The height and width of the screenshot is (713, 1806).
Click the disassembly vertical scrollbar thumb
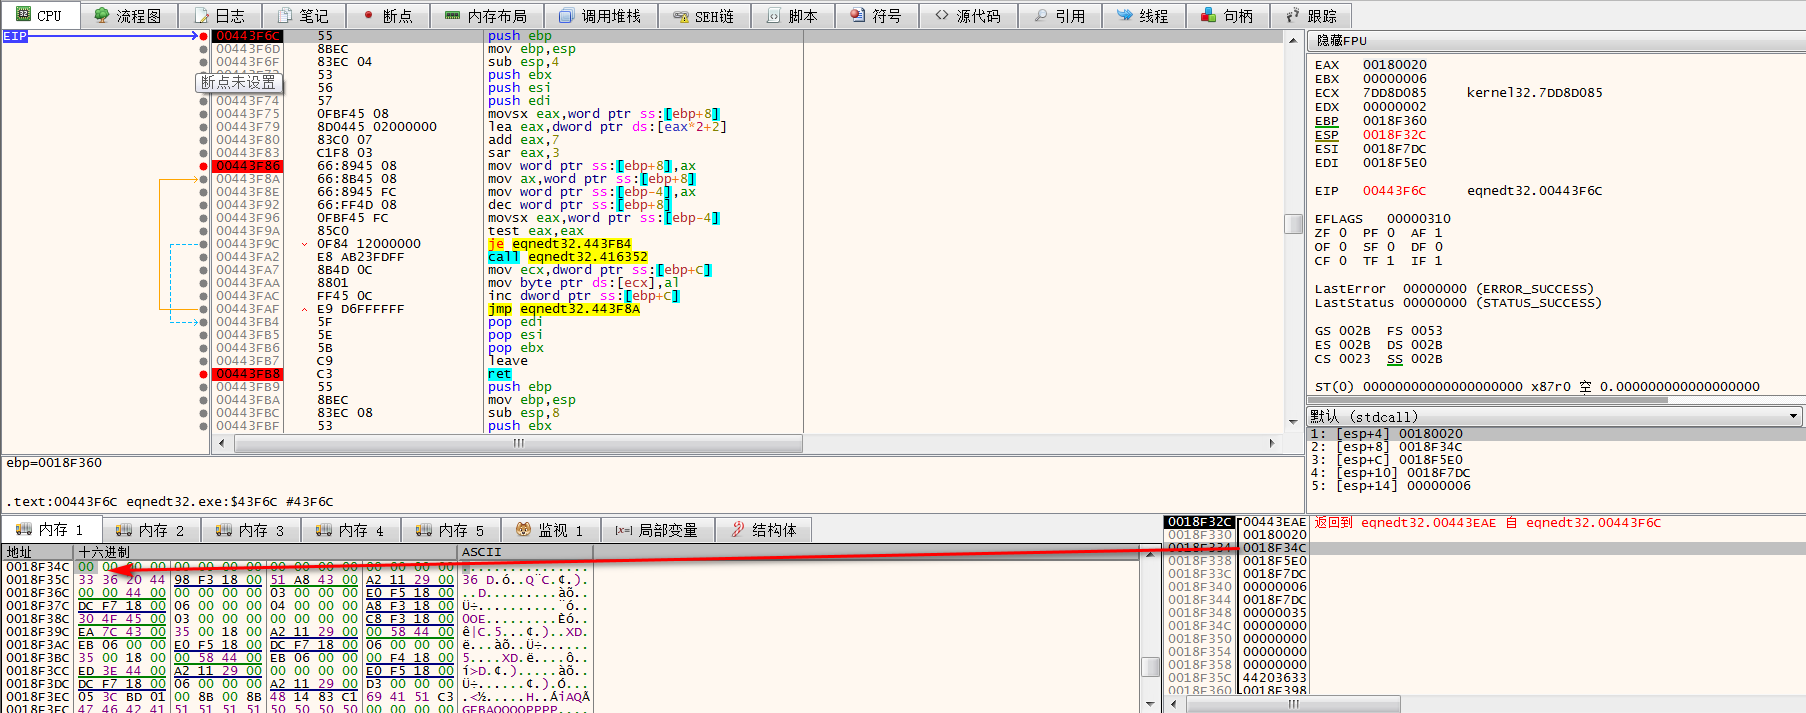1293,224
